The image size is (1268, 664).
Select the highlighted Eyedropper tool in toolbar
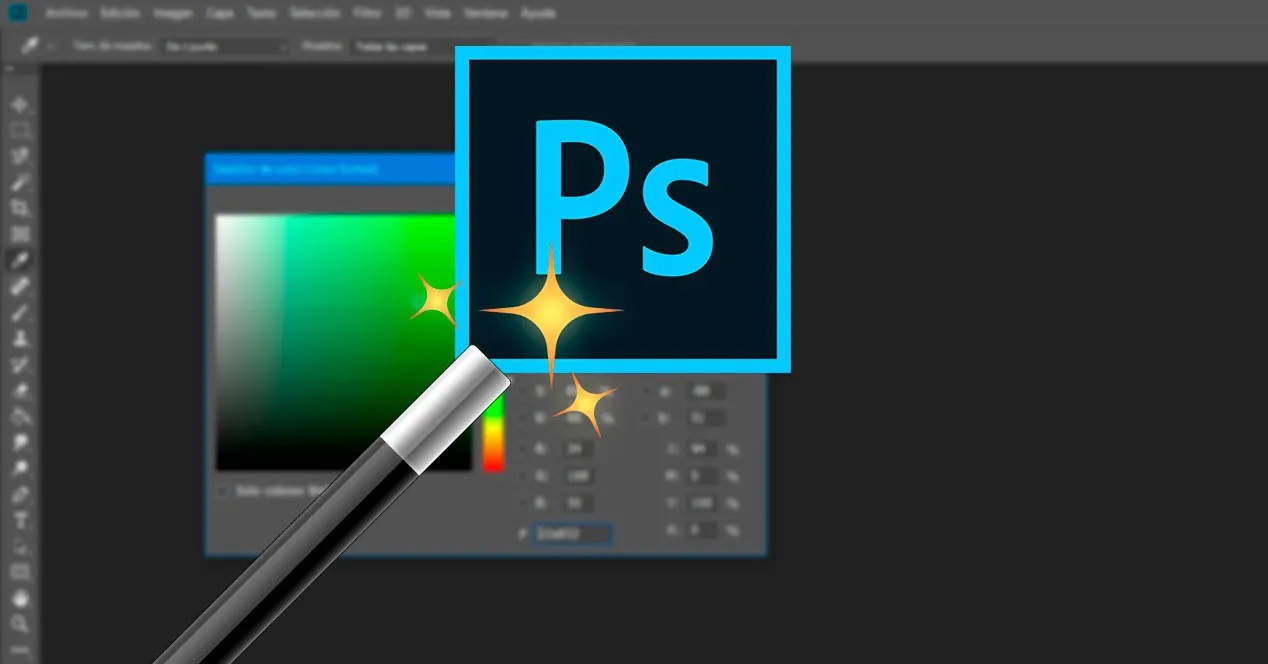click(20, 260)
